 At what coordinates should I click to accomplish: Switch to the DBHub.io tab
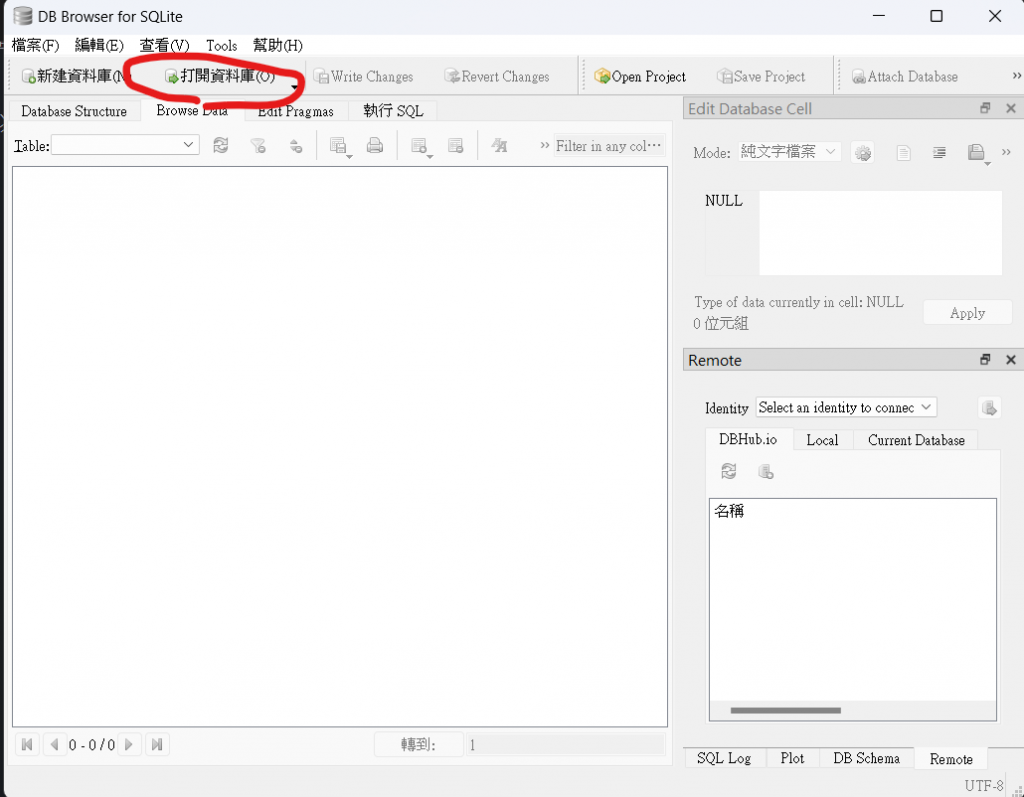[x=748, y=439]
